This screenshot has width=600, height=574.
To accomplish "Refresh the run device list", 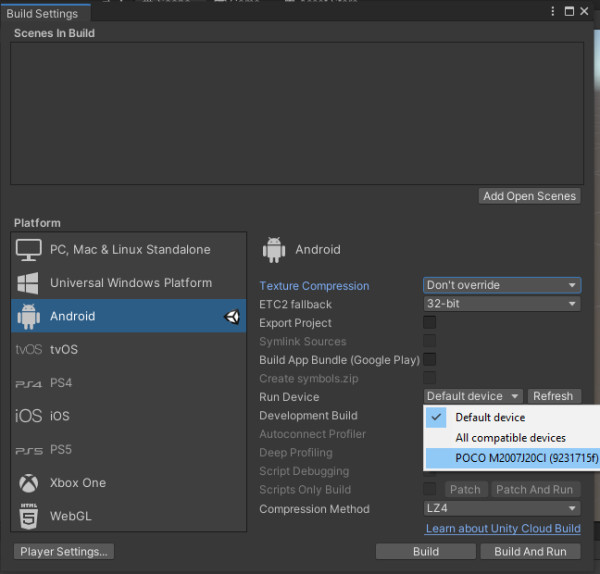I will tap(554, 396).
